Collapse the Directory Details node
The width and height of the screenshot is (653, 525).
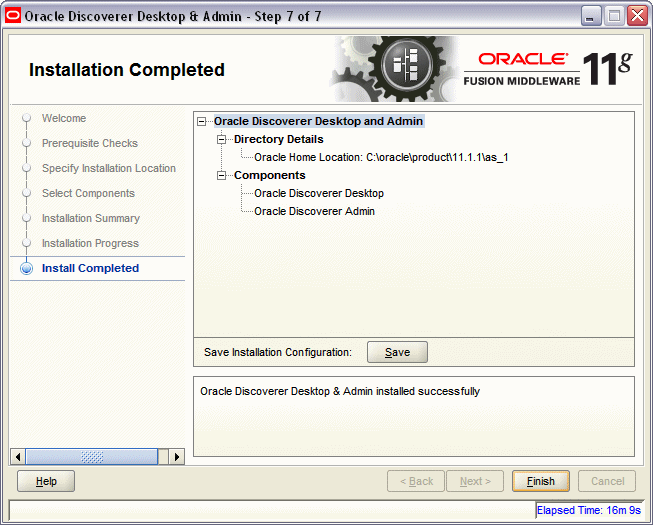tap(222, 139)
